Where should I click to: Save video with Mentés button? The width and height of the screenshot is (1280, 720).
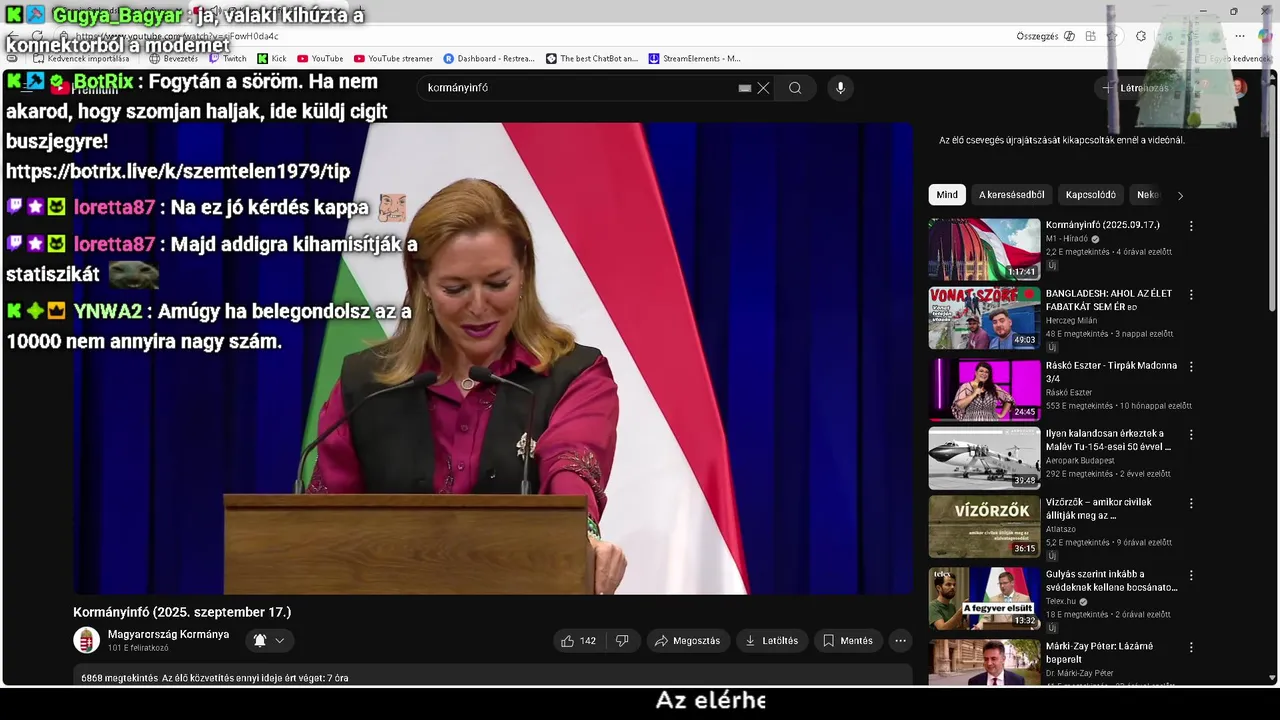847,641
